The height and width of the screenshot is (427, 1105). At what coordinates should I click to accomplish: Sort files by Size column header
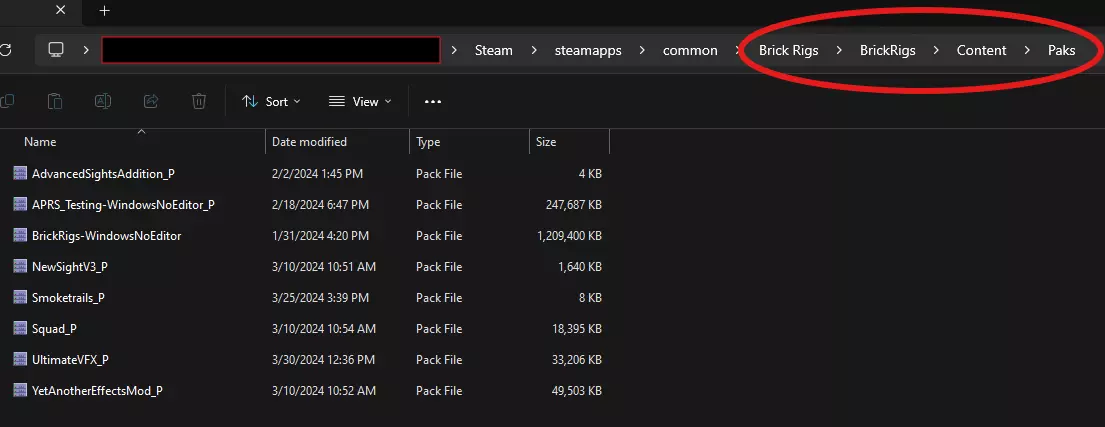(546, 142)
